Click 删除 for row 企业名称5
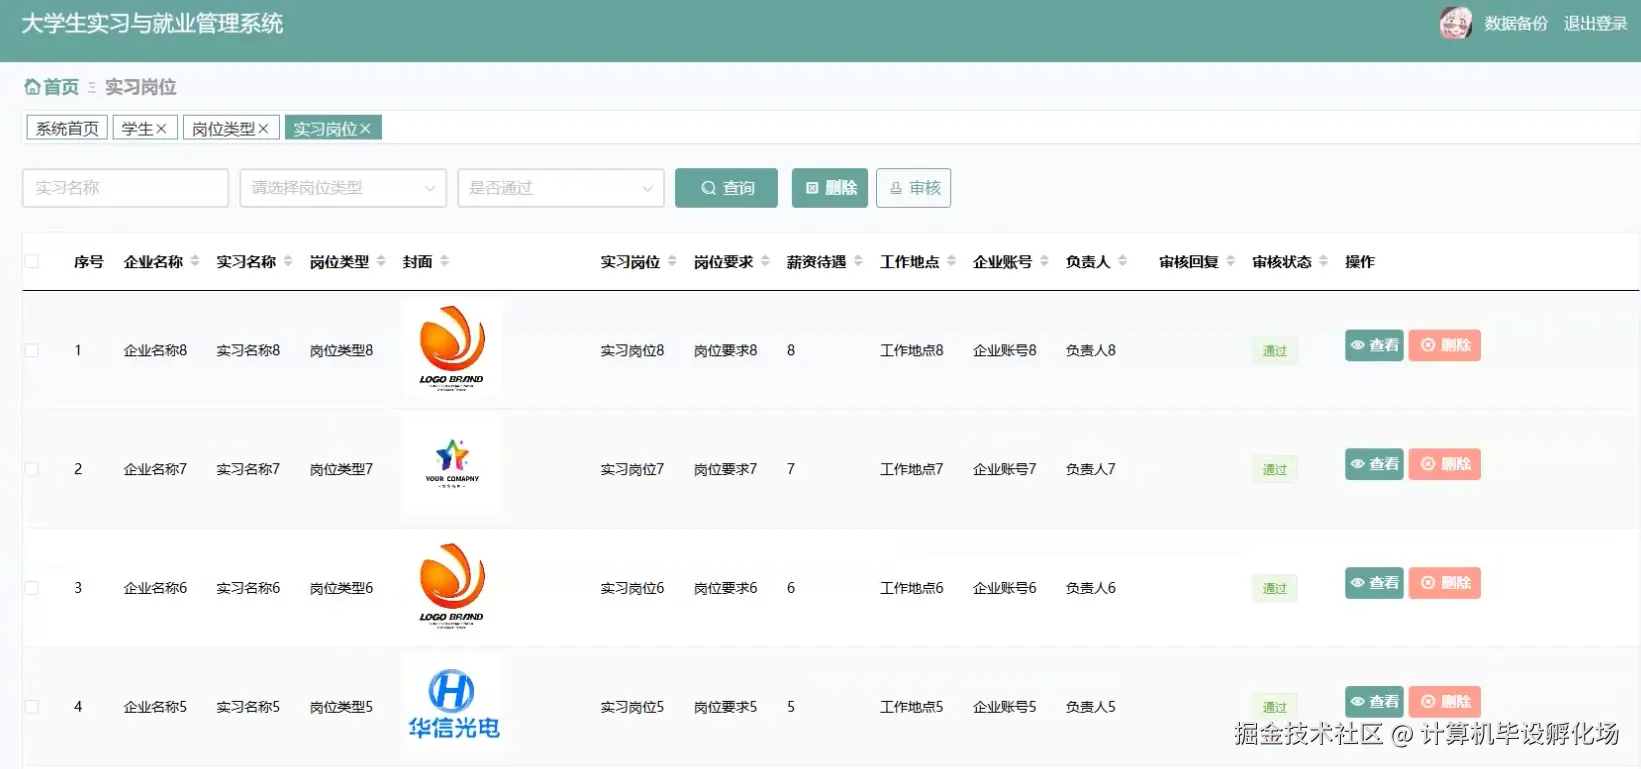Image resolution: width=1641 pixels, height=769 pixels. [x=1445, y=701]
